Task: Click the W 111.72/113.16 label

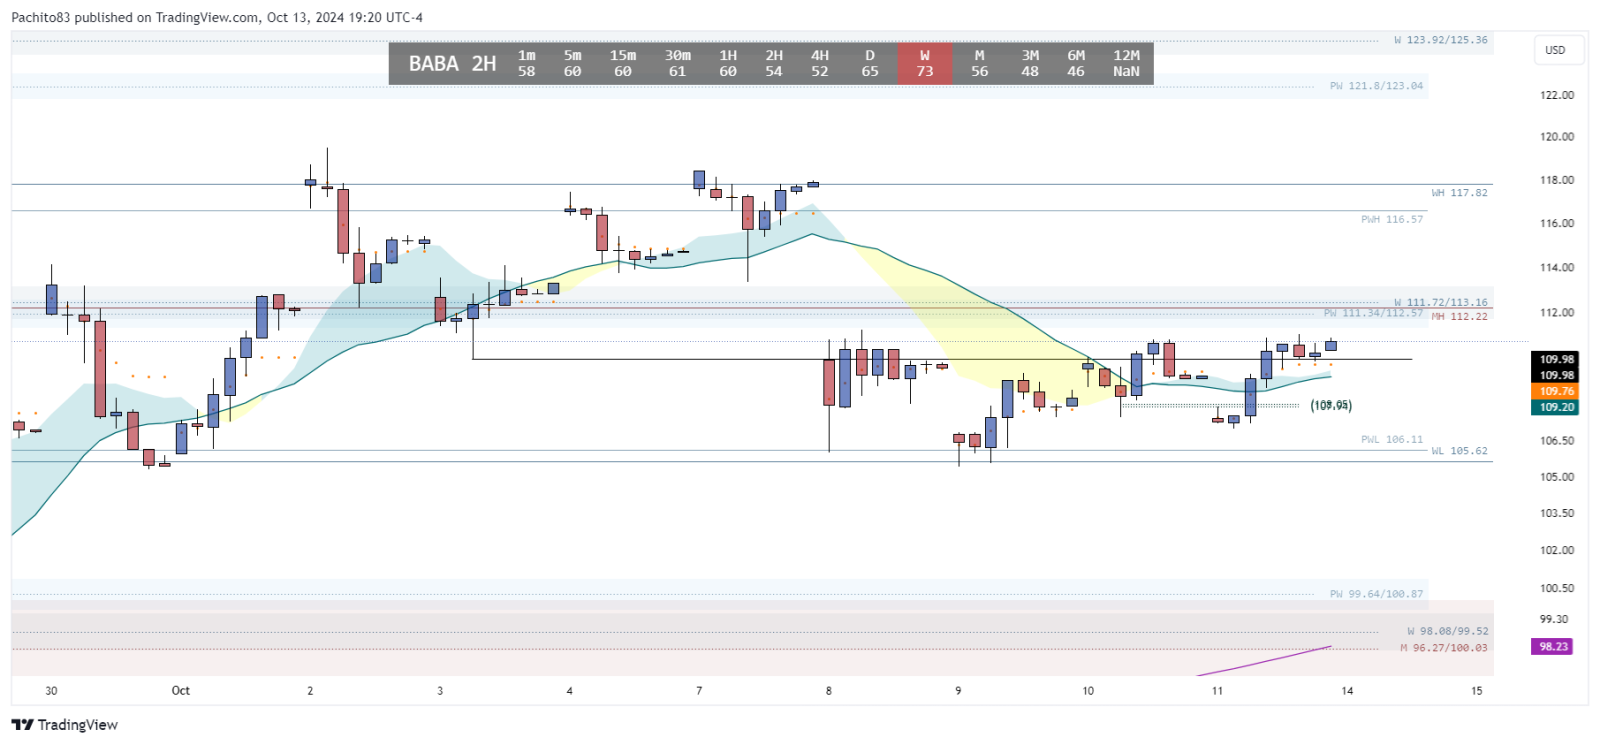Action: tap(1441, 302)
